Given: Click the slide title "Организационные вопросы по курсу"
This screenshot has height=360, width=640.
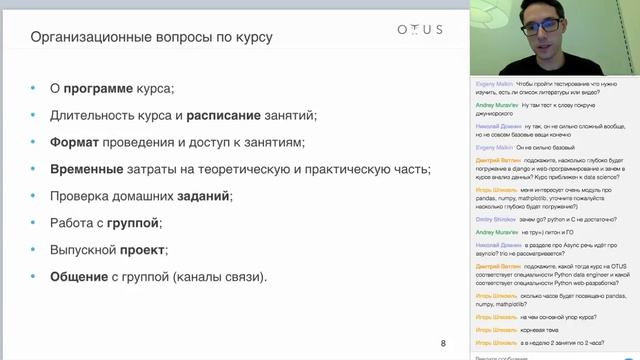Looking at the screenshot, I should point(151,37).
